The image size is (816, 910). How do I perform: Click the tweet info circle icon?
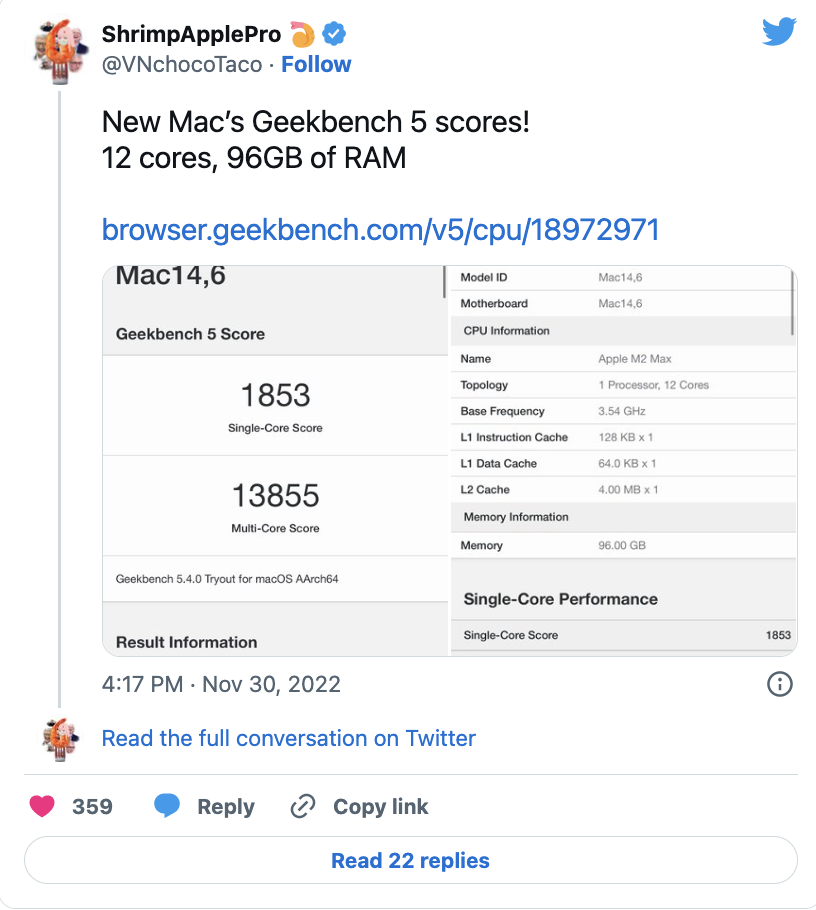pyautogui.click(x=779, y=684)
